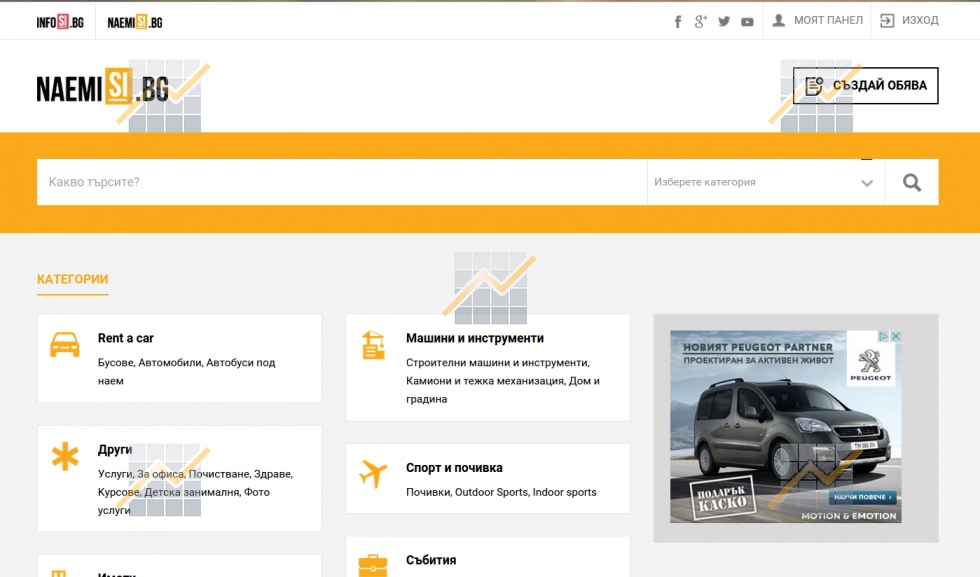Open the Facebook social icon
Screen dimensions: 980x577
point(678,22)
